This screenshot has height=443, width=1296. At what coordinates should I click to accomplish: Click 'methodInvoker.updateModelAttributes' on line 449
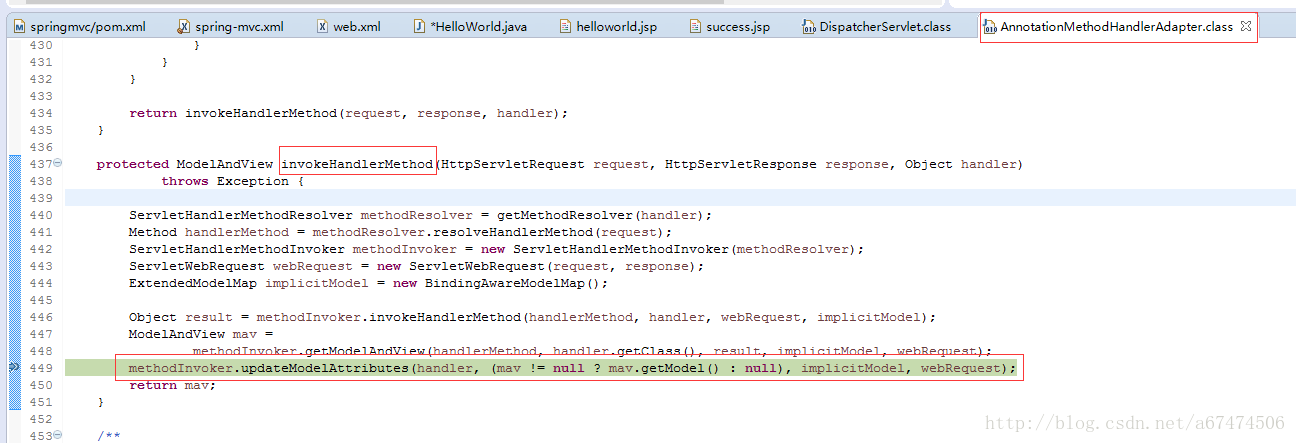269,368
